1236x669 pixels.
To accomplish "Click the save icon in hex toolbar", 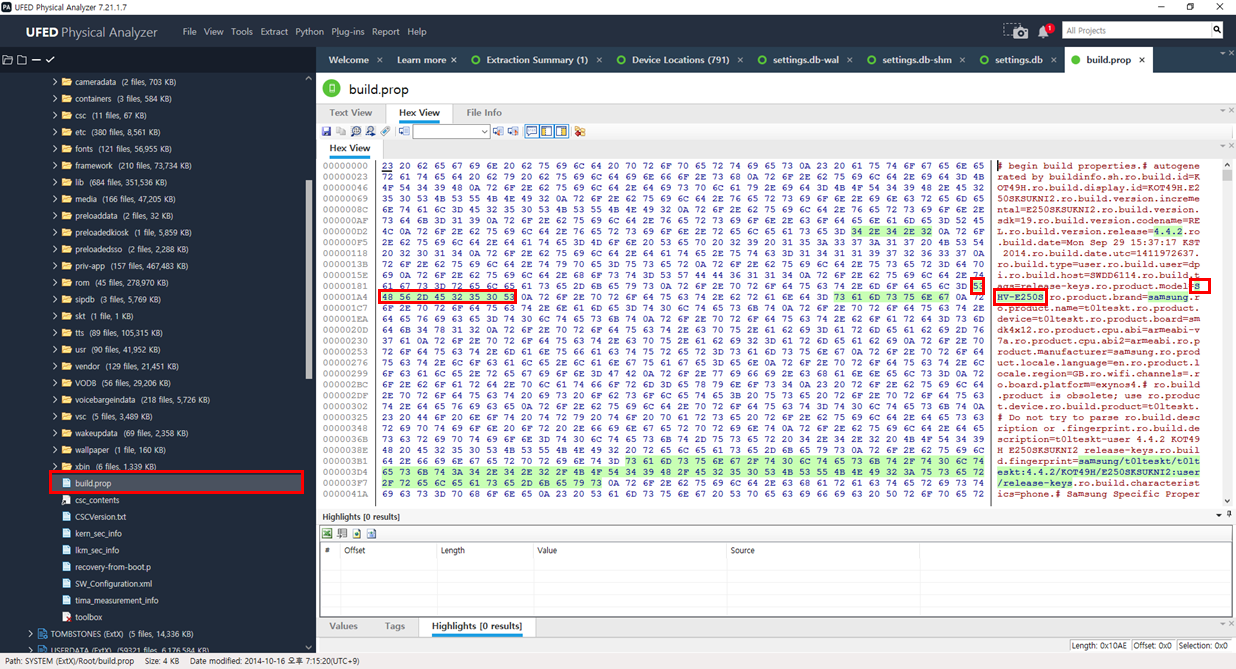I will [x=326, y=131].
